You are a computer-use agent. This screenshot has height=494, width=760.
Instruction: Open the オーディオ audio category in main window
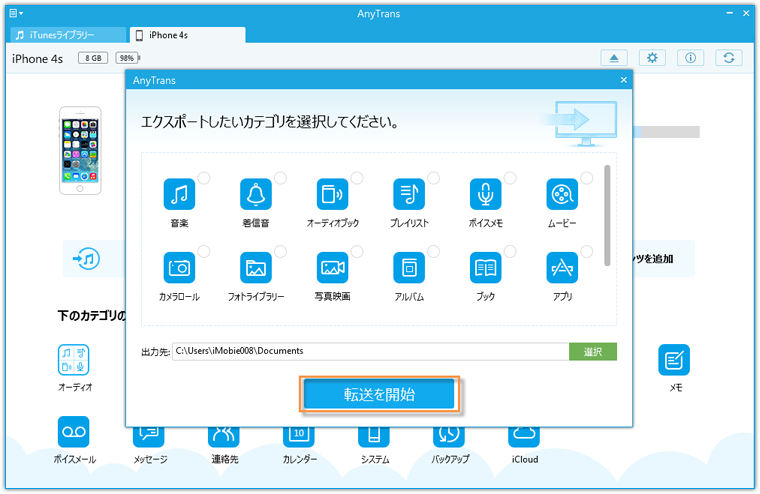[x=74, y=360]
